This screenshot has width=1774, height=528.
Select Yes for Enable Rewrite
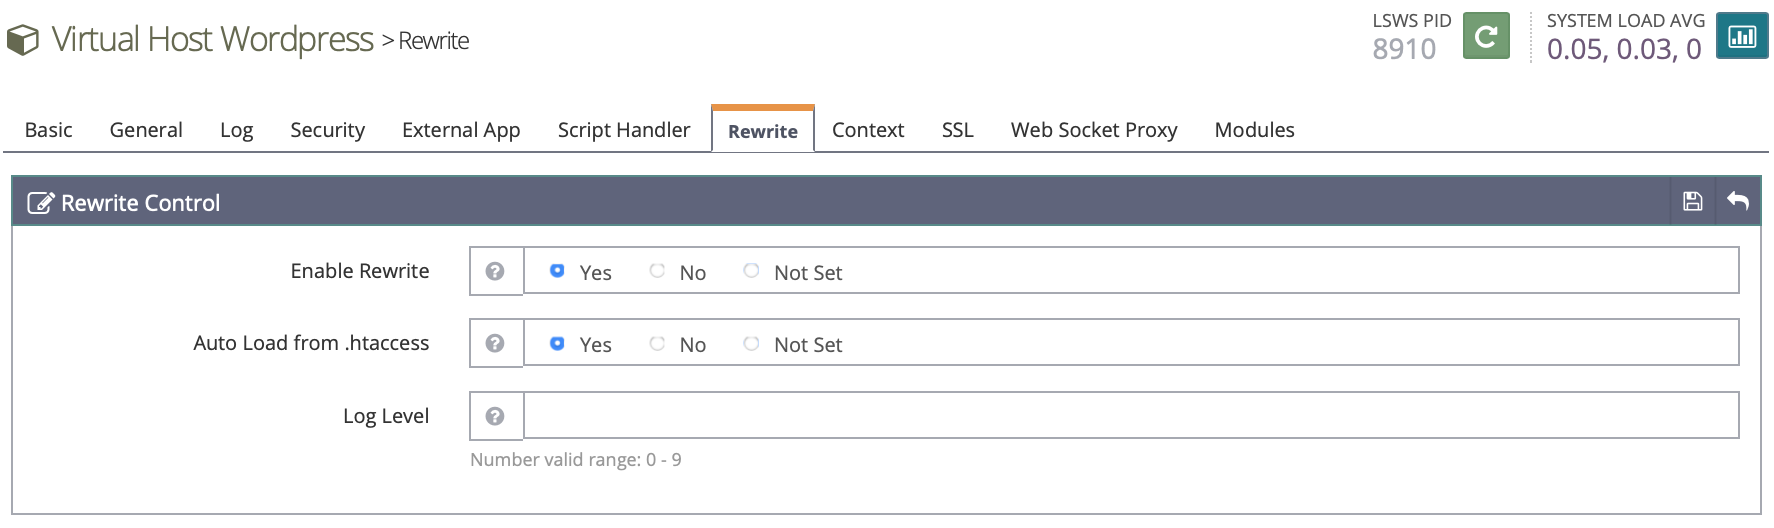click(x=557, y=271)
